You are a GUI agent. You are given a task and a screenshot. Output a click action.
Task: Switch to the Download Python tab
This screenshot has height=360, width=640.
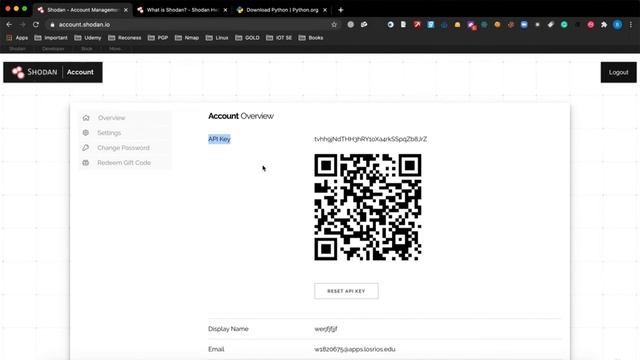[x=282, y=10]
